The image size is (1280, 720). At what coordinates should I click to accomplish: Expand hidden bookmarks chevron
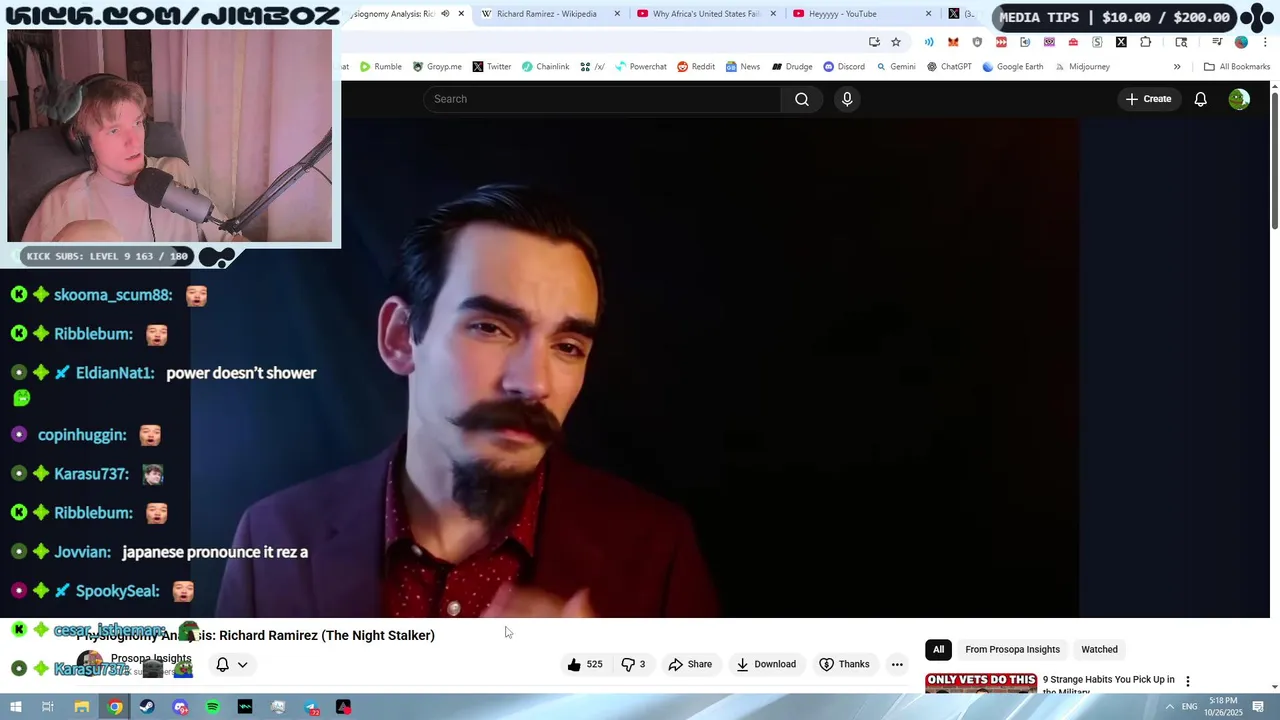[x=1177, y=67]
